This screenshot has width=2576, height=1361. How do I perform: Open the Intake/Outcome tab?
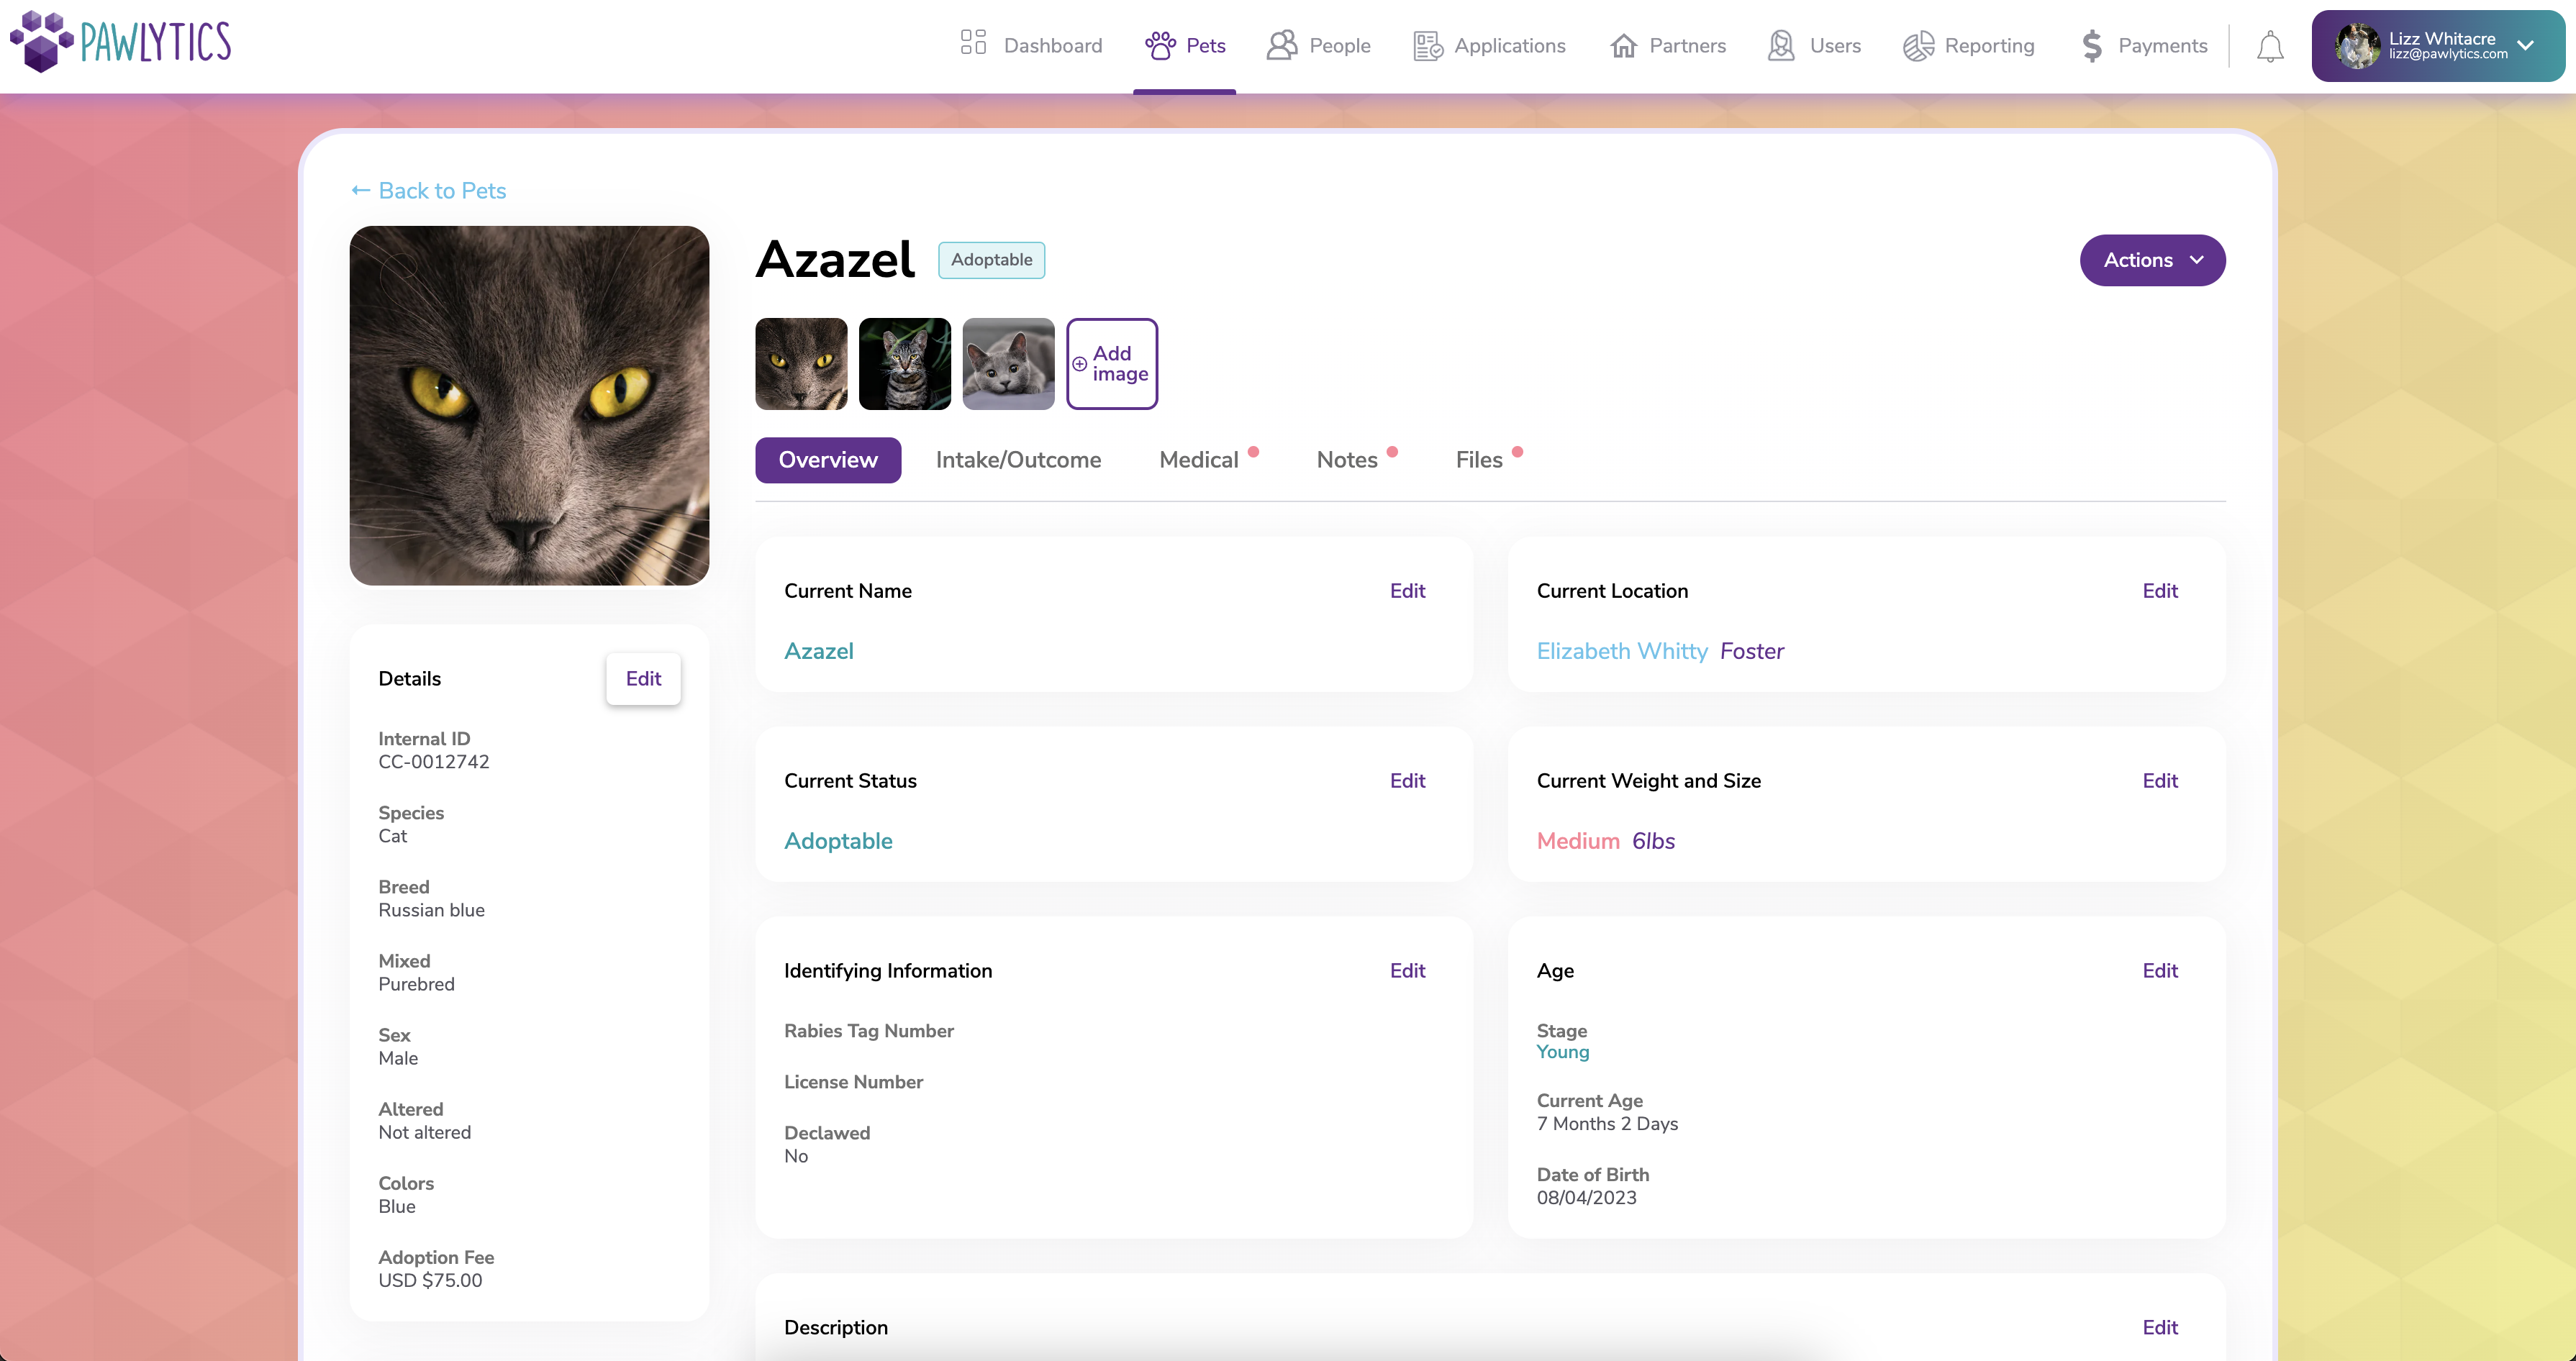1018,459
